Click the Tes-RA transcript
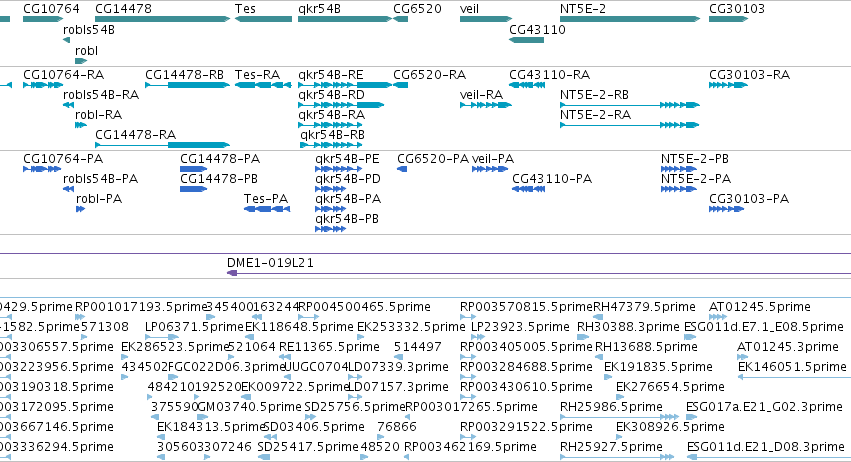The width and height of the screenshot is (851, 462). (x=263, y=85)
